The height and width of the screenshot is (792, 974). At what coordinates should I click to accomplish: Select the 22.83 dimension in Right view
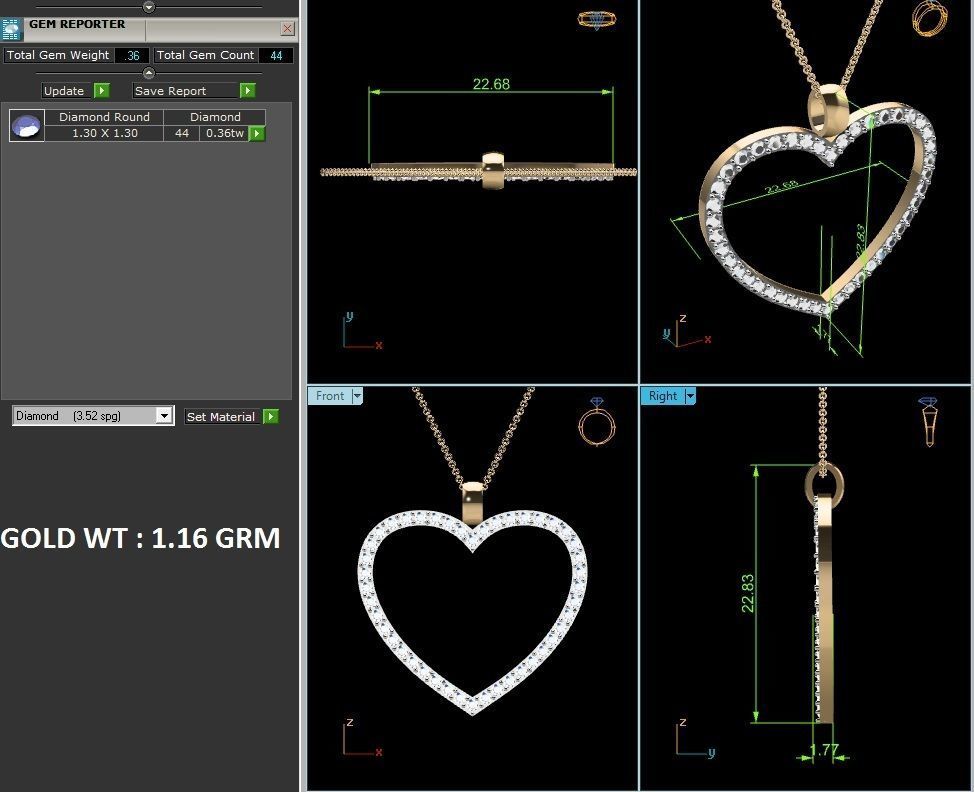coord(748,593)
